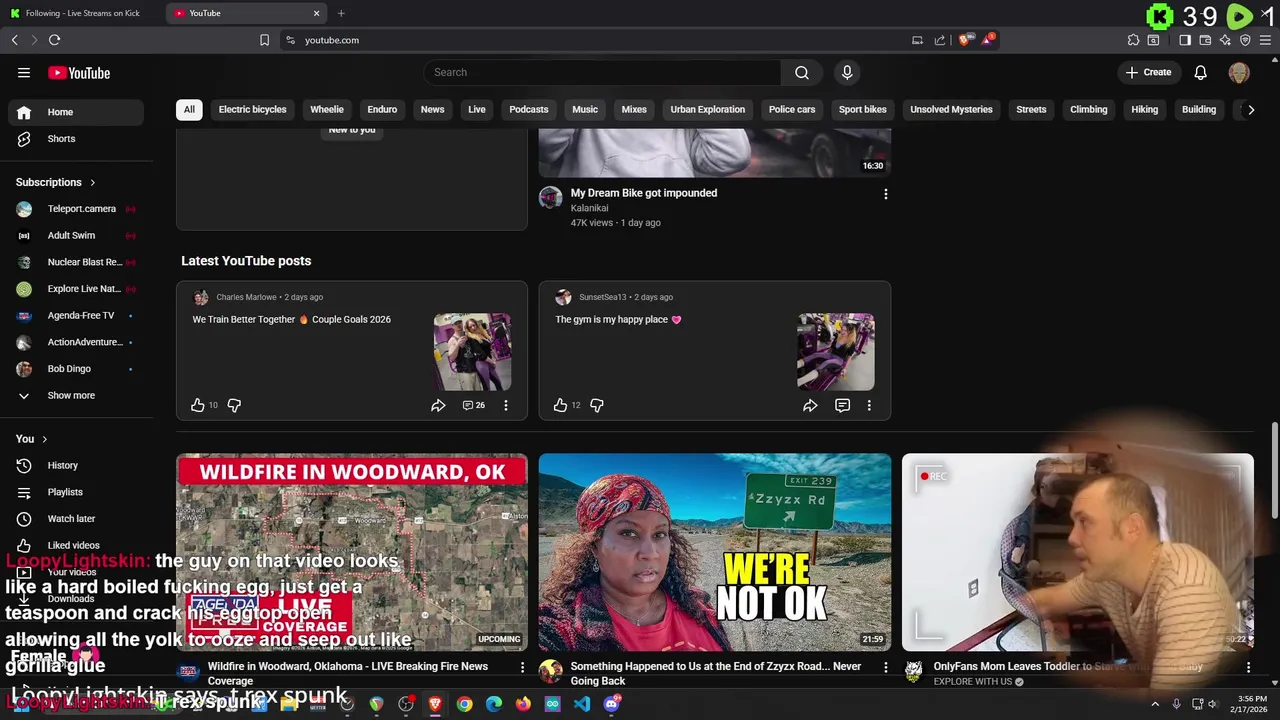Open Watch later in the sidebar
Image resolution: width=1280 pixels, height=720 pixels.
click(76, 519)
